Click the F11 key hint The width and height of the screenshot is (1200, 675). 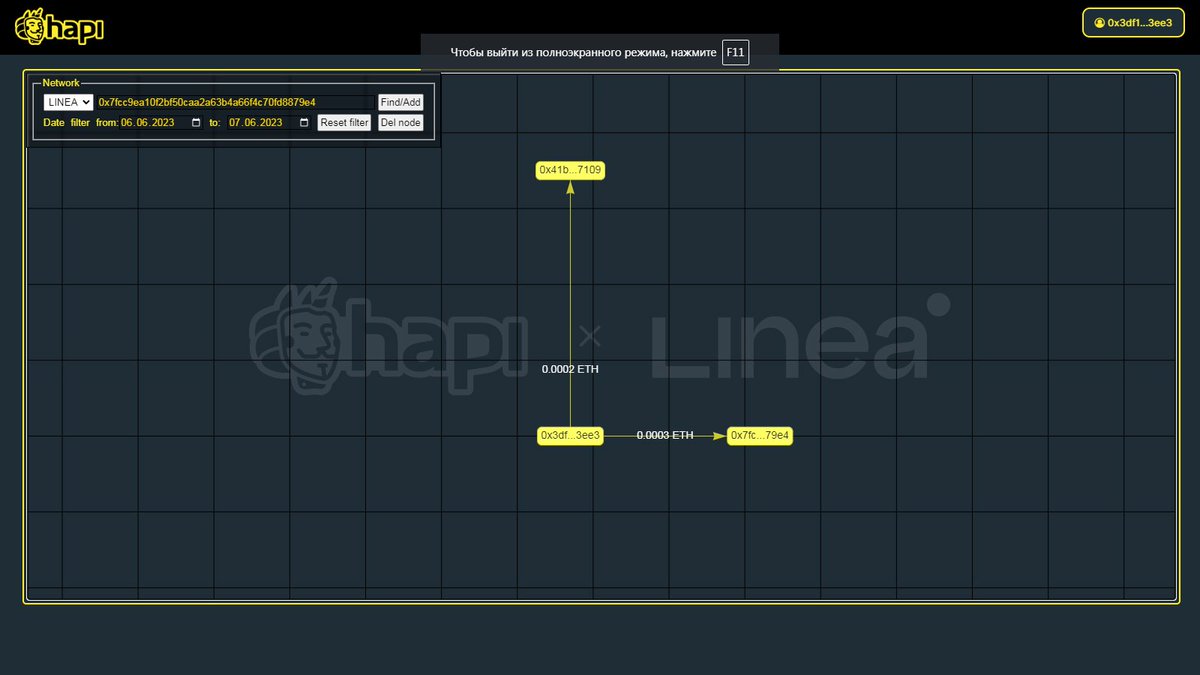coord(735,52)
